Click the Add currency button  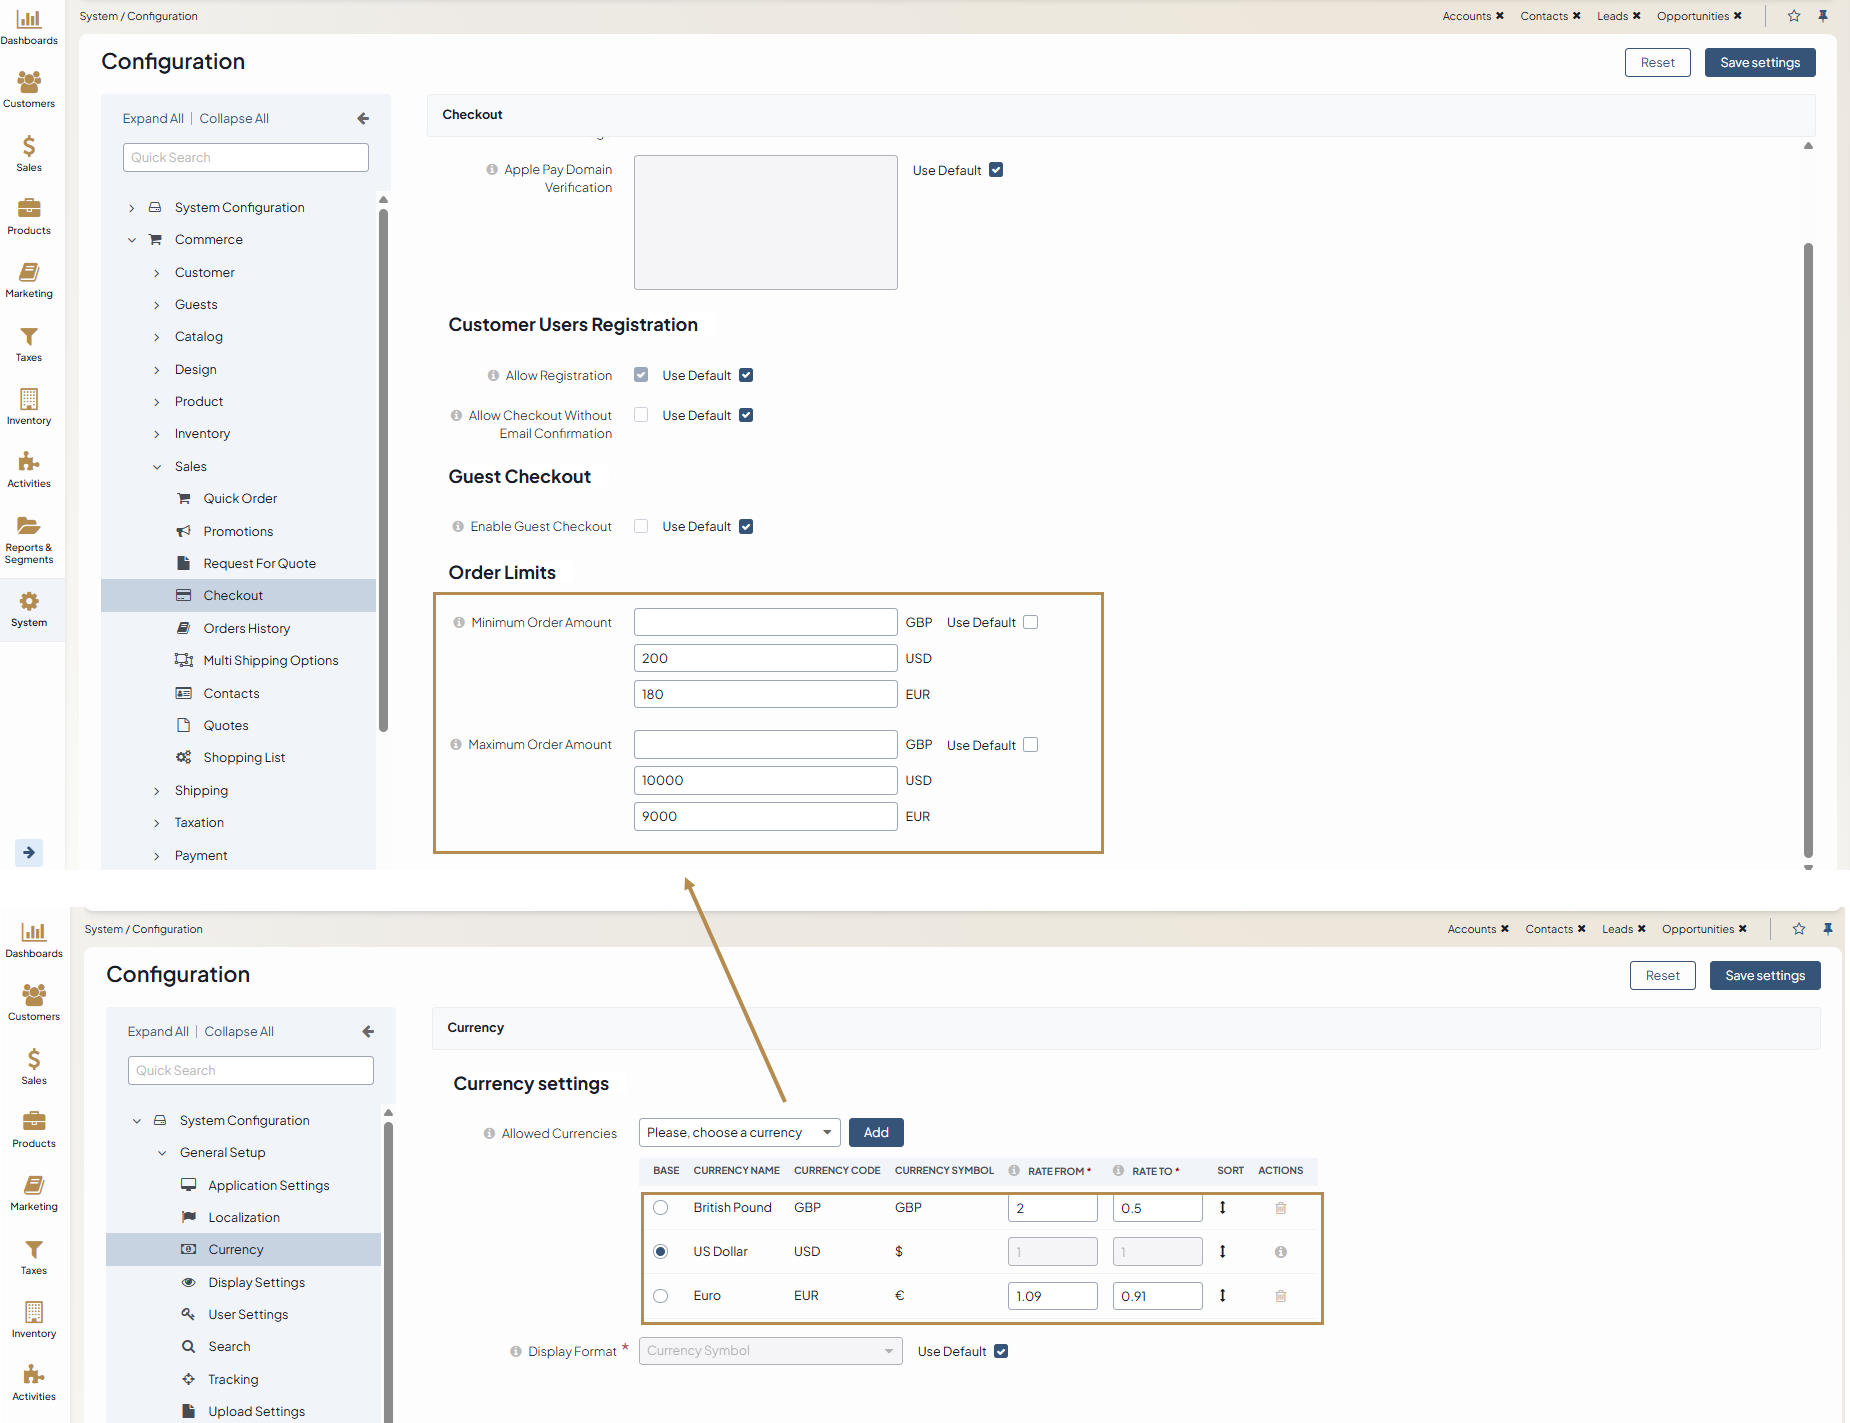coord(876,1133)
